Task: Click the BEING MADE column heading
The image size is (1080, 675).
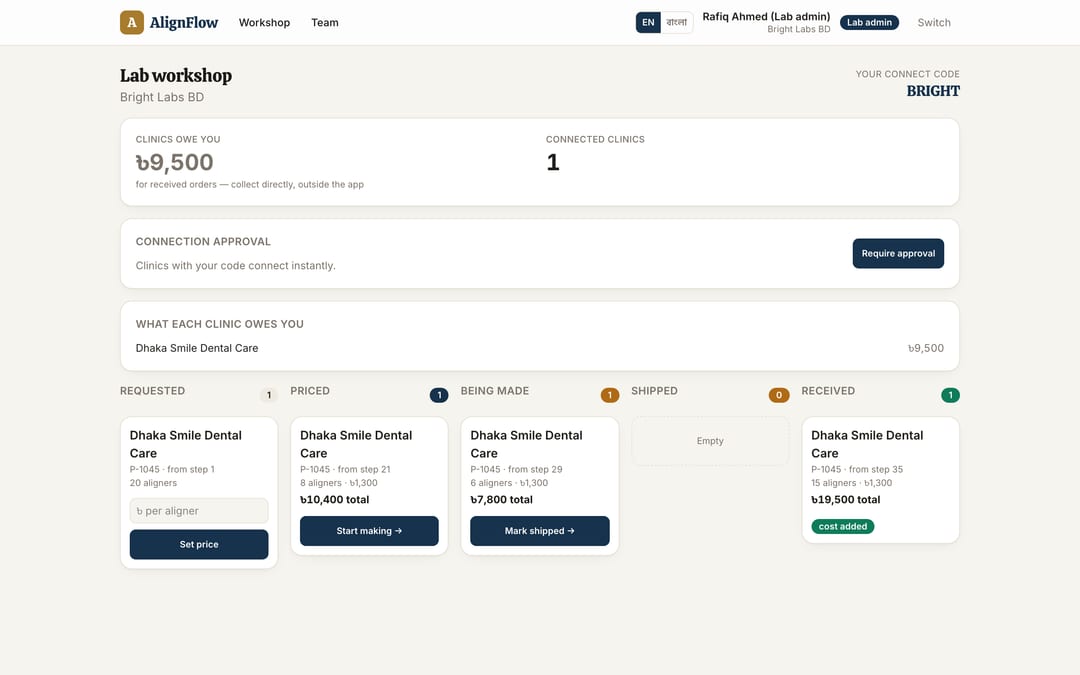Action: 495,391
